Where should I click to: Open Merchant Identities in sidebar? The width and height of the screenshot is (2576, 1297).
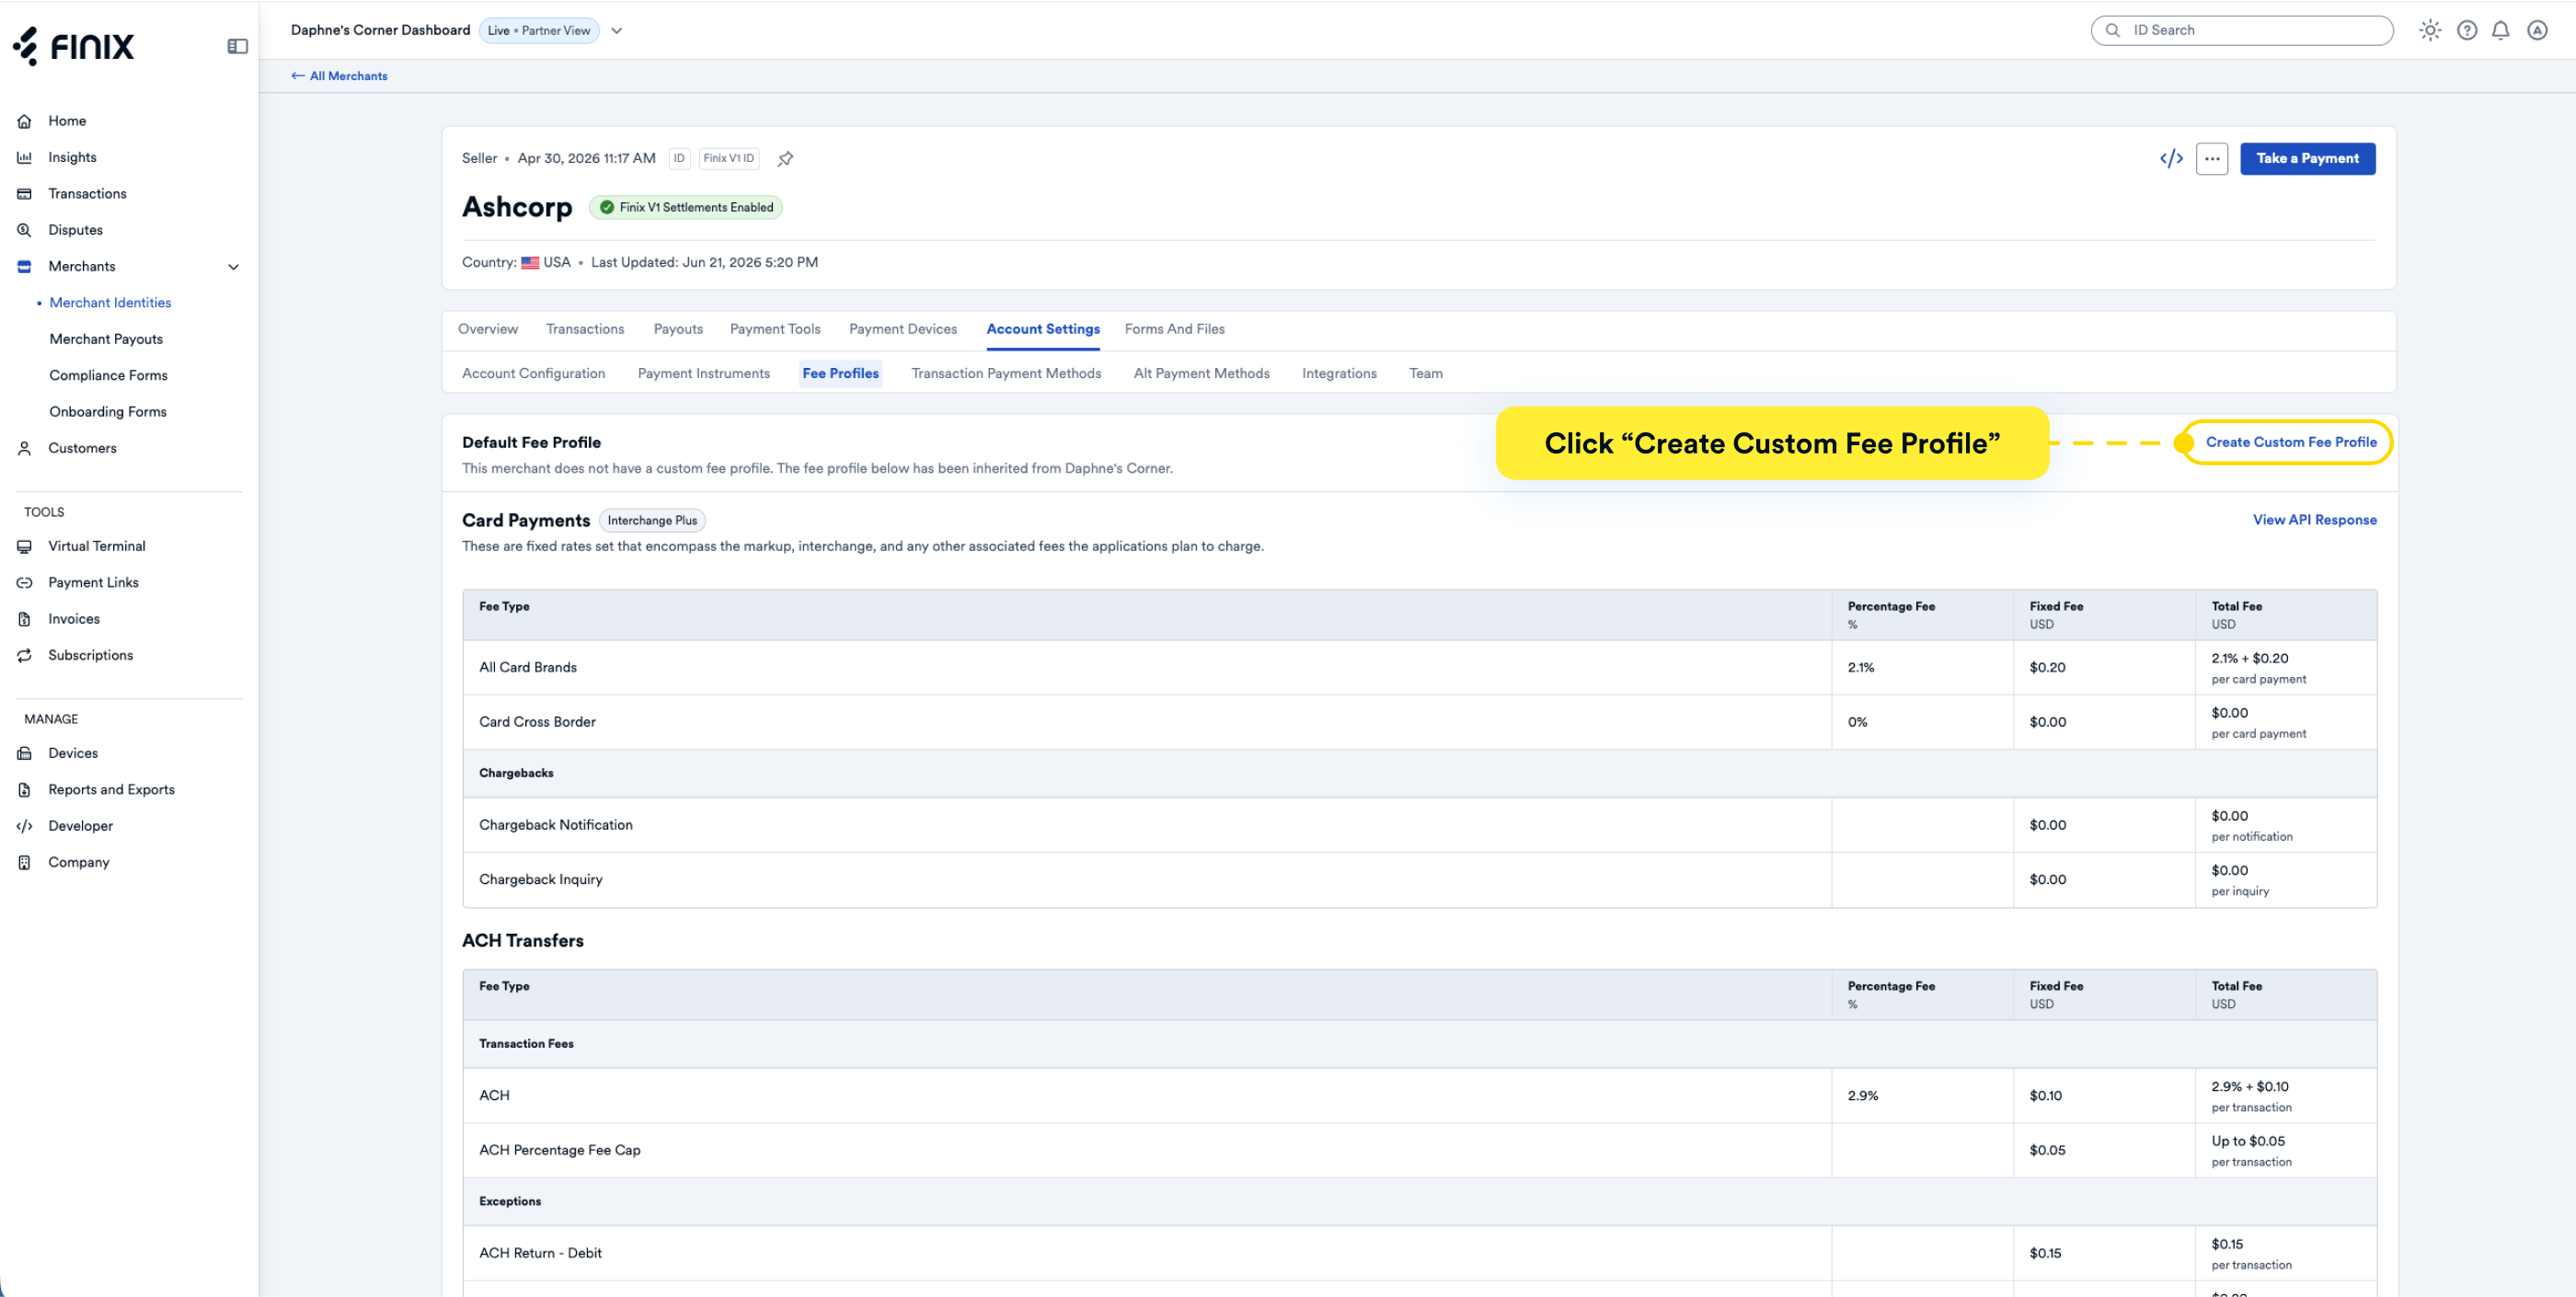tap(110, 303)
